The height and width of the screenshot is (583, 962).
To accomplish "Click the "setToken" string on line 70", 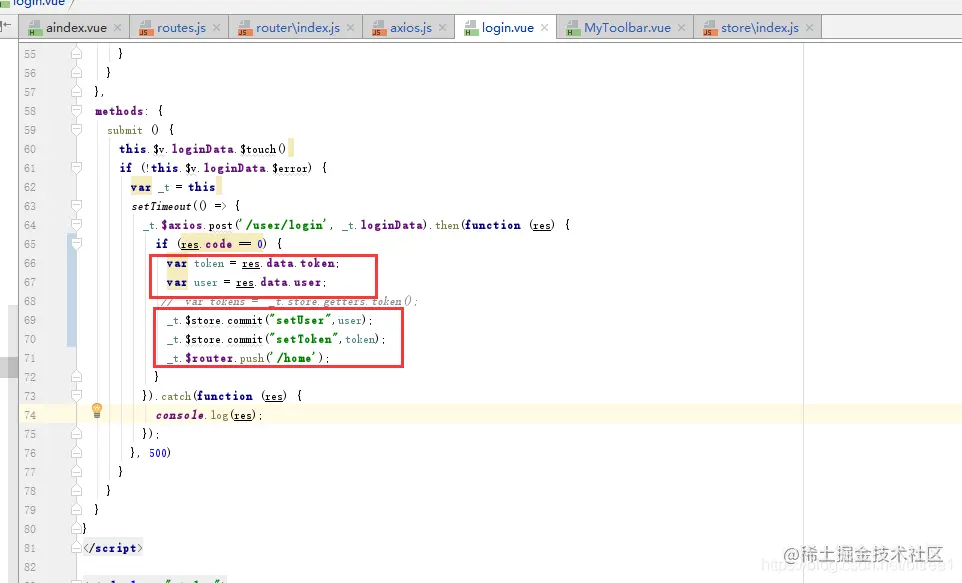I will pyautogui.click(x=304, y=339).
